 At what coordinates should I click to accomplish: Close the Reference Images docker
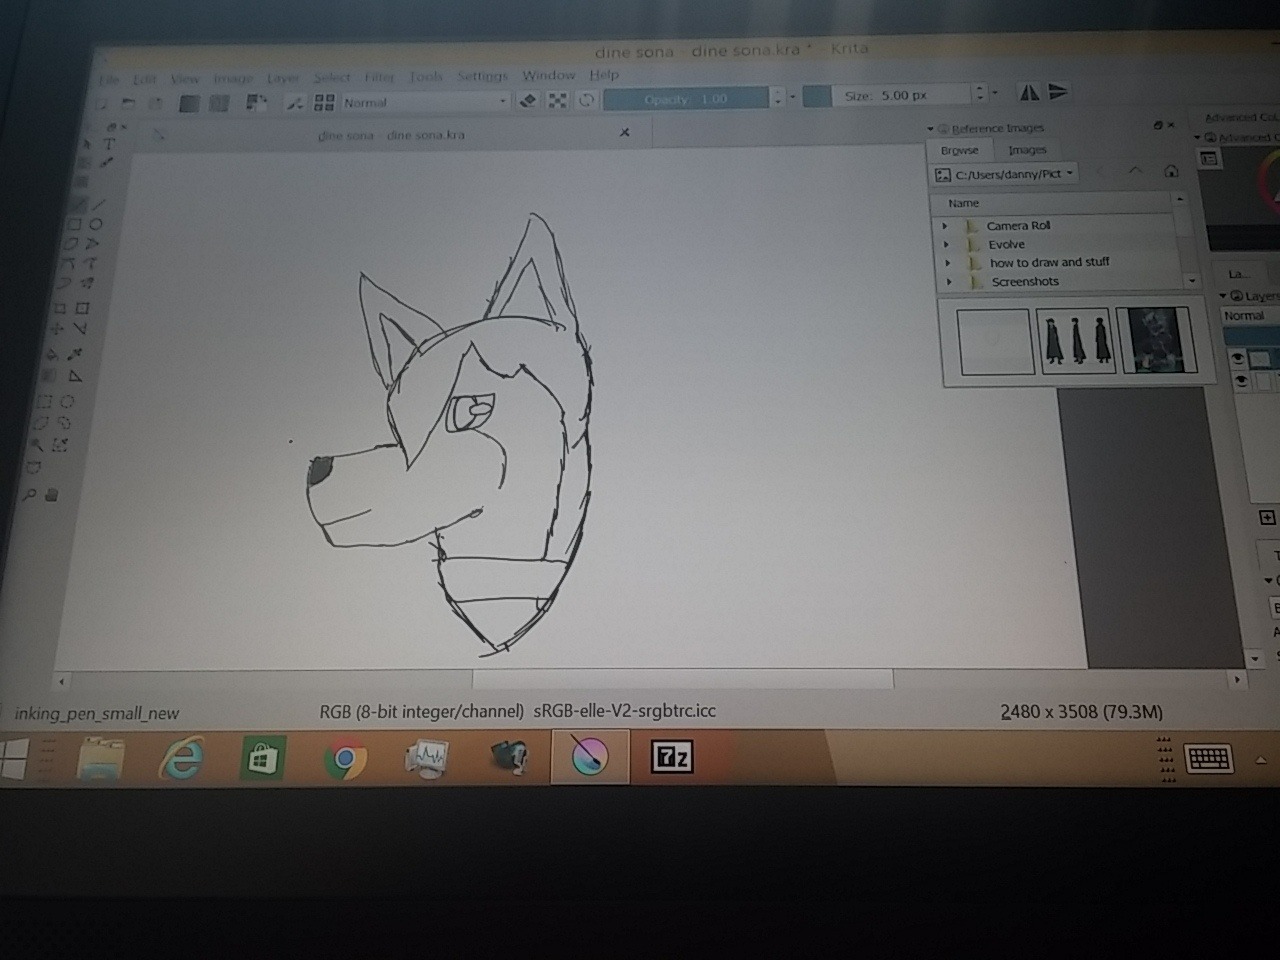[x=1171, y=125]
